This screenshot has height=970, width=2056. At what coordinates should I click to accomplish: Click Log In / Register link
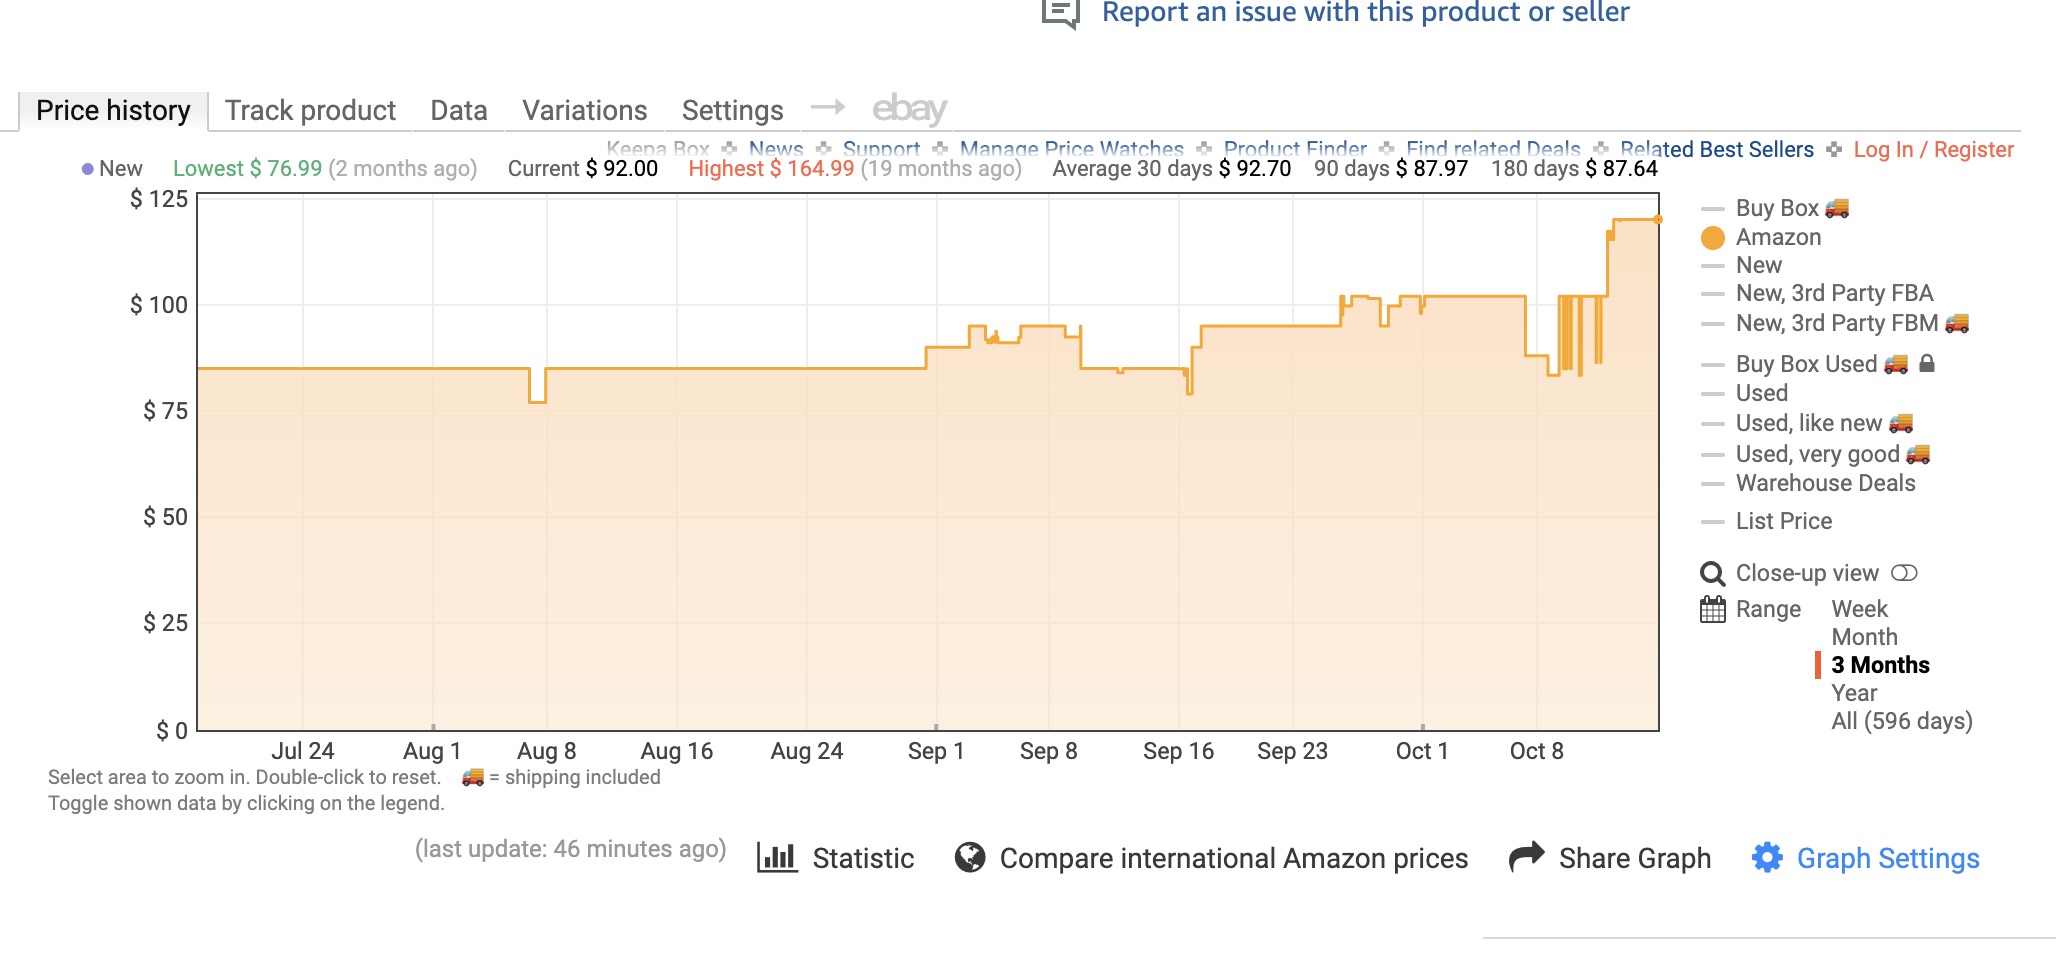[x=1932, y=150]
